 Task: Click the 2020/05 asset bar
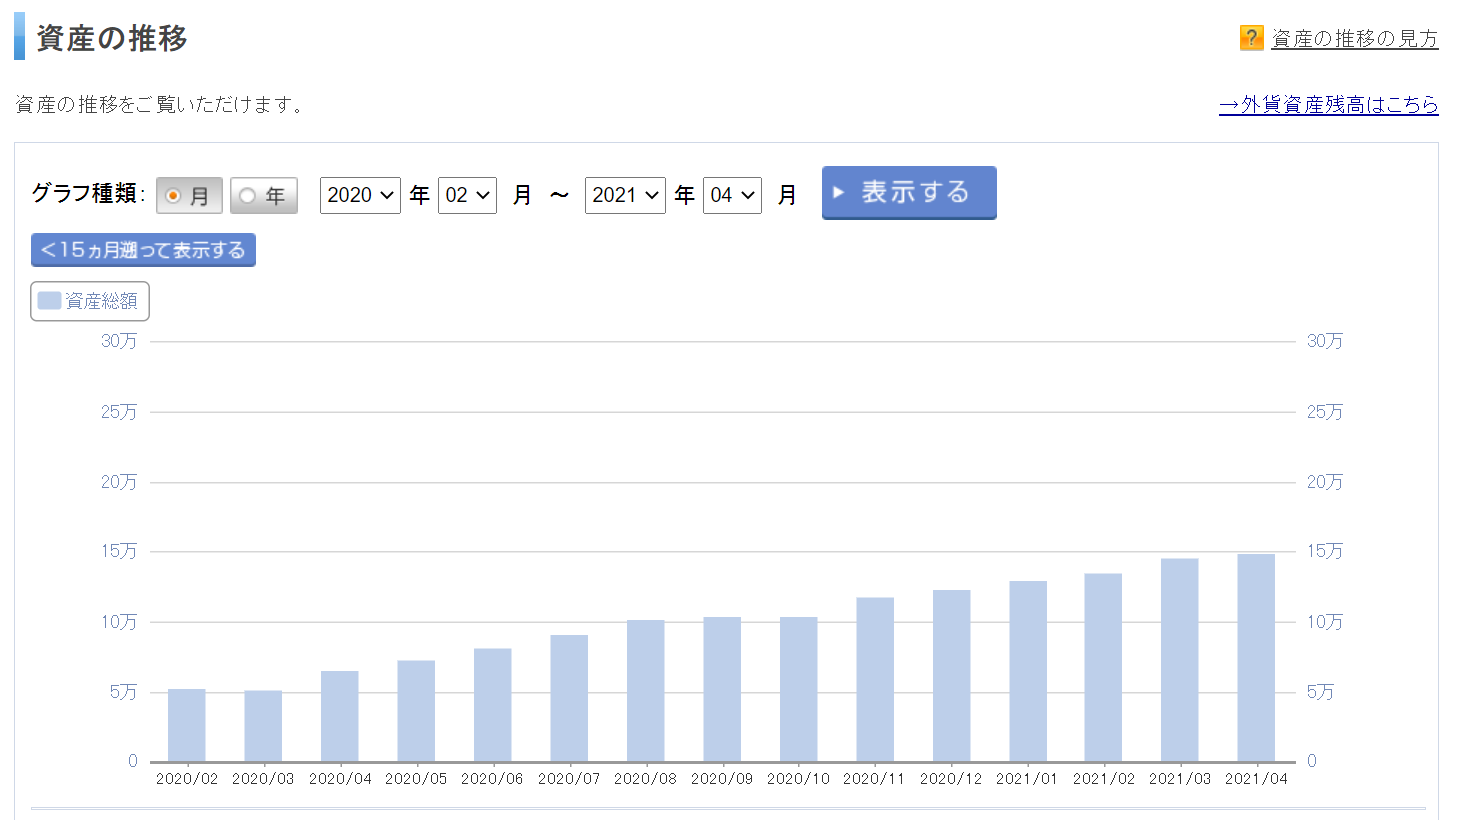point(416,711)
